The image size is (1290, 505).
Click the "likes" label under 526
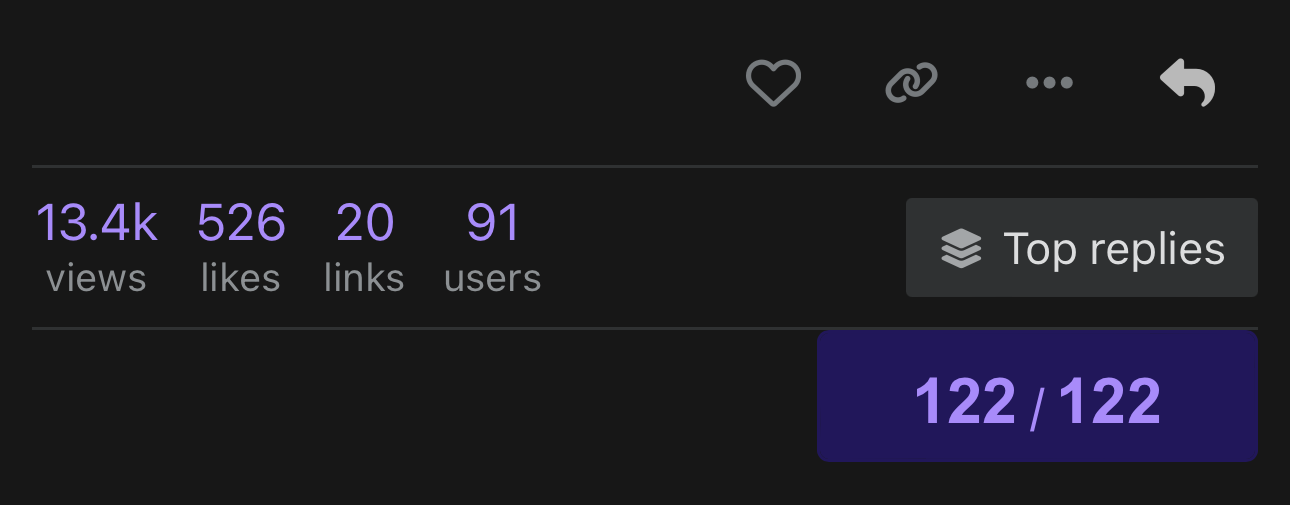[x=241, y=278]
